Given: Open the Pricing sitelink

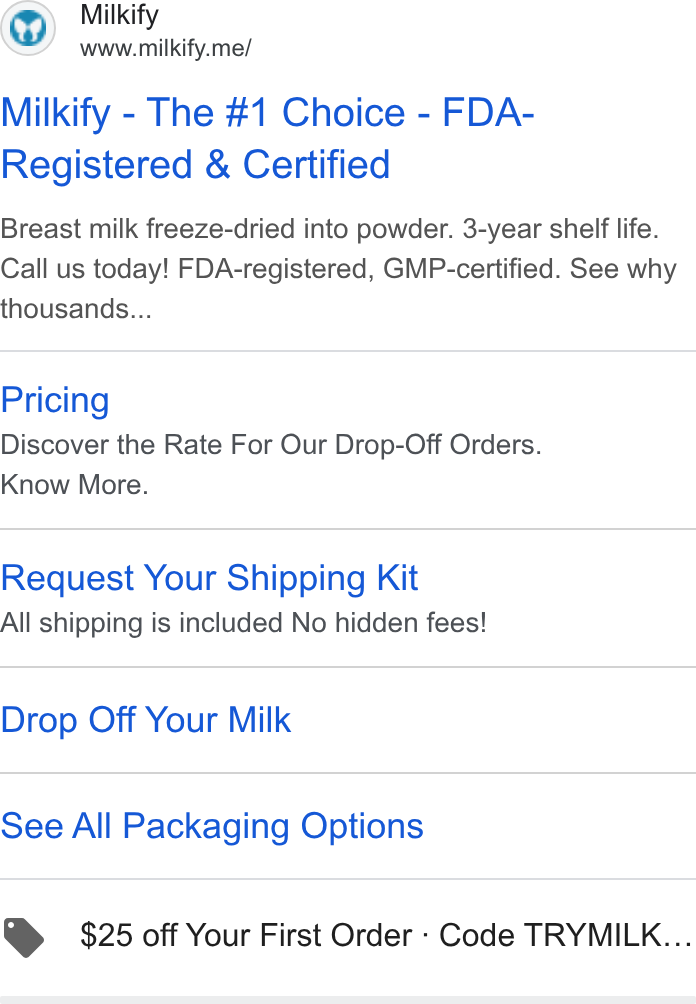Looking at the screenshot, I should (55, 400).
